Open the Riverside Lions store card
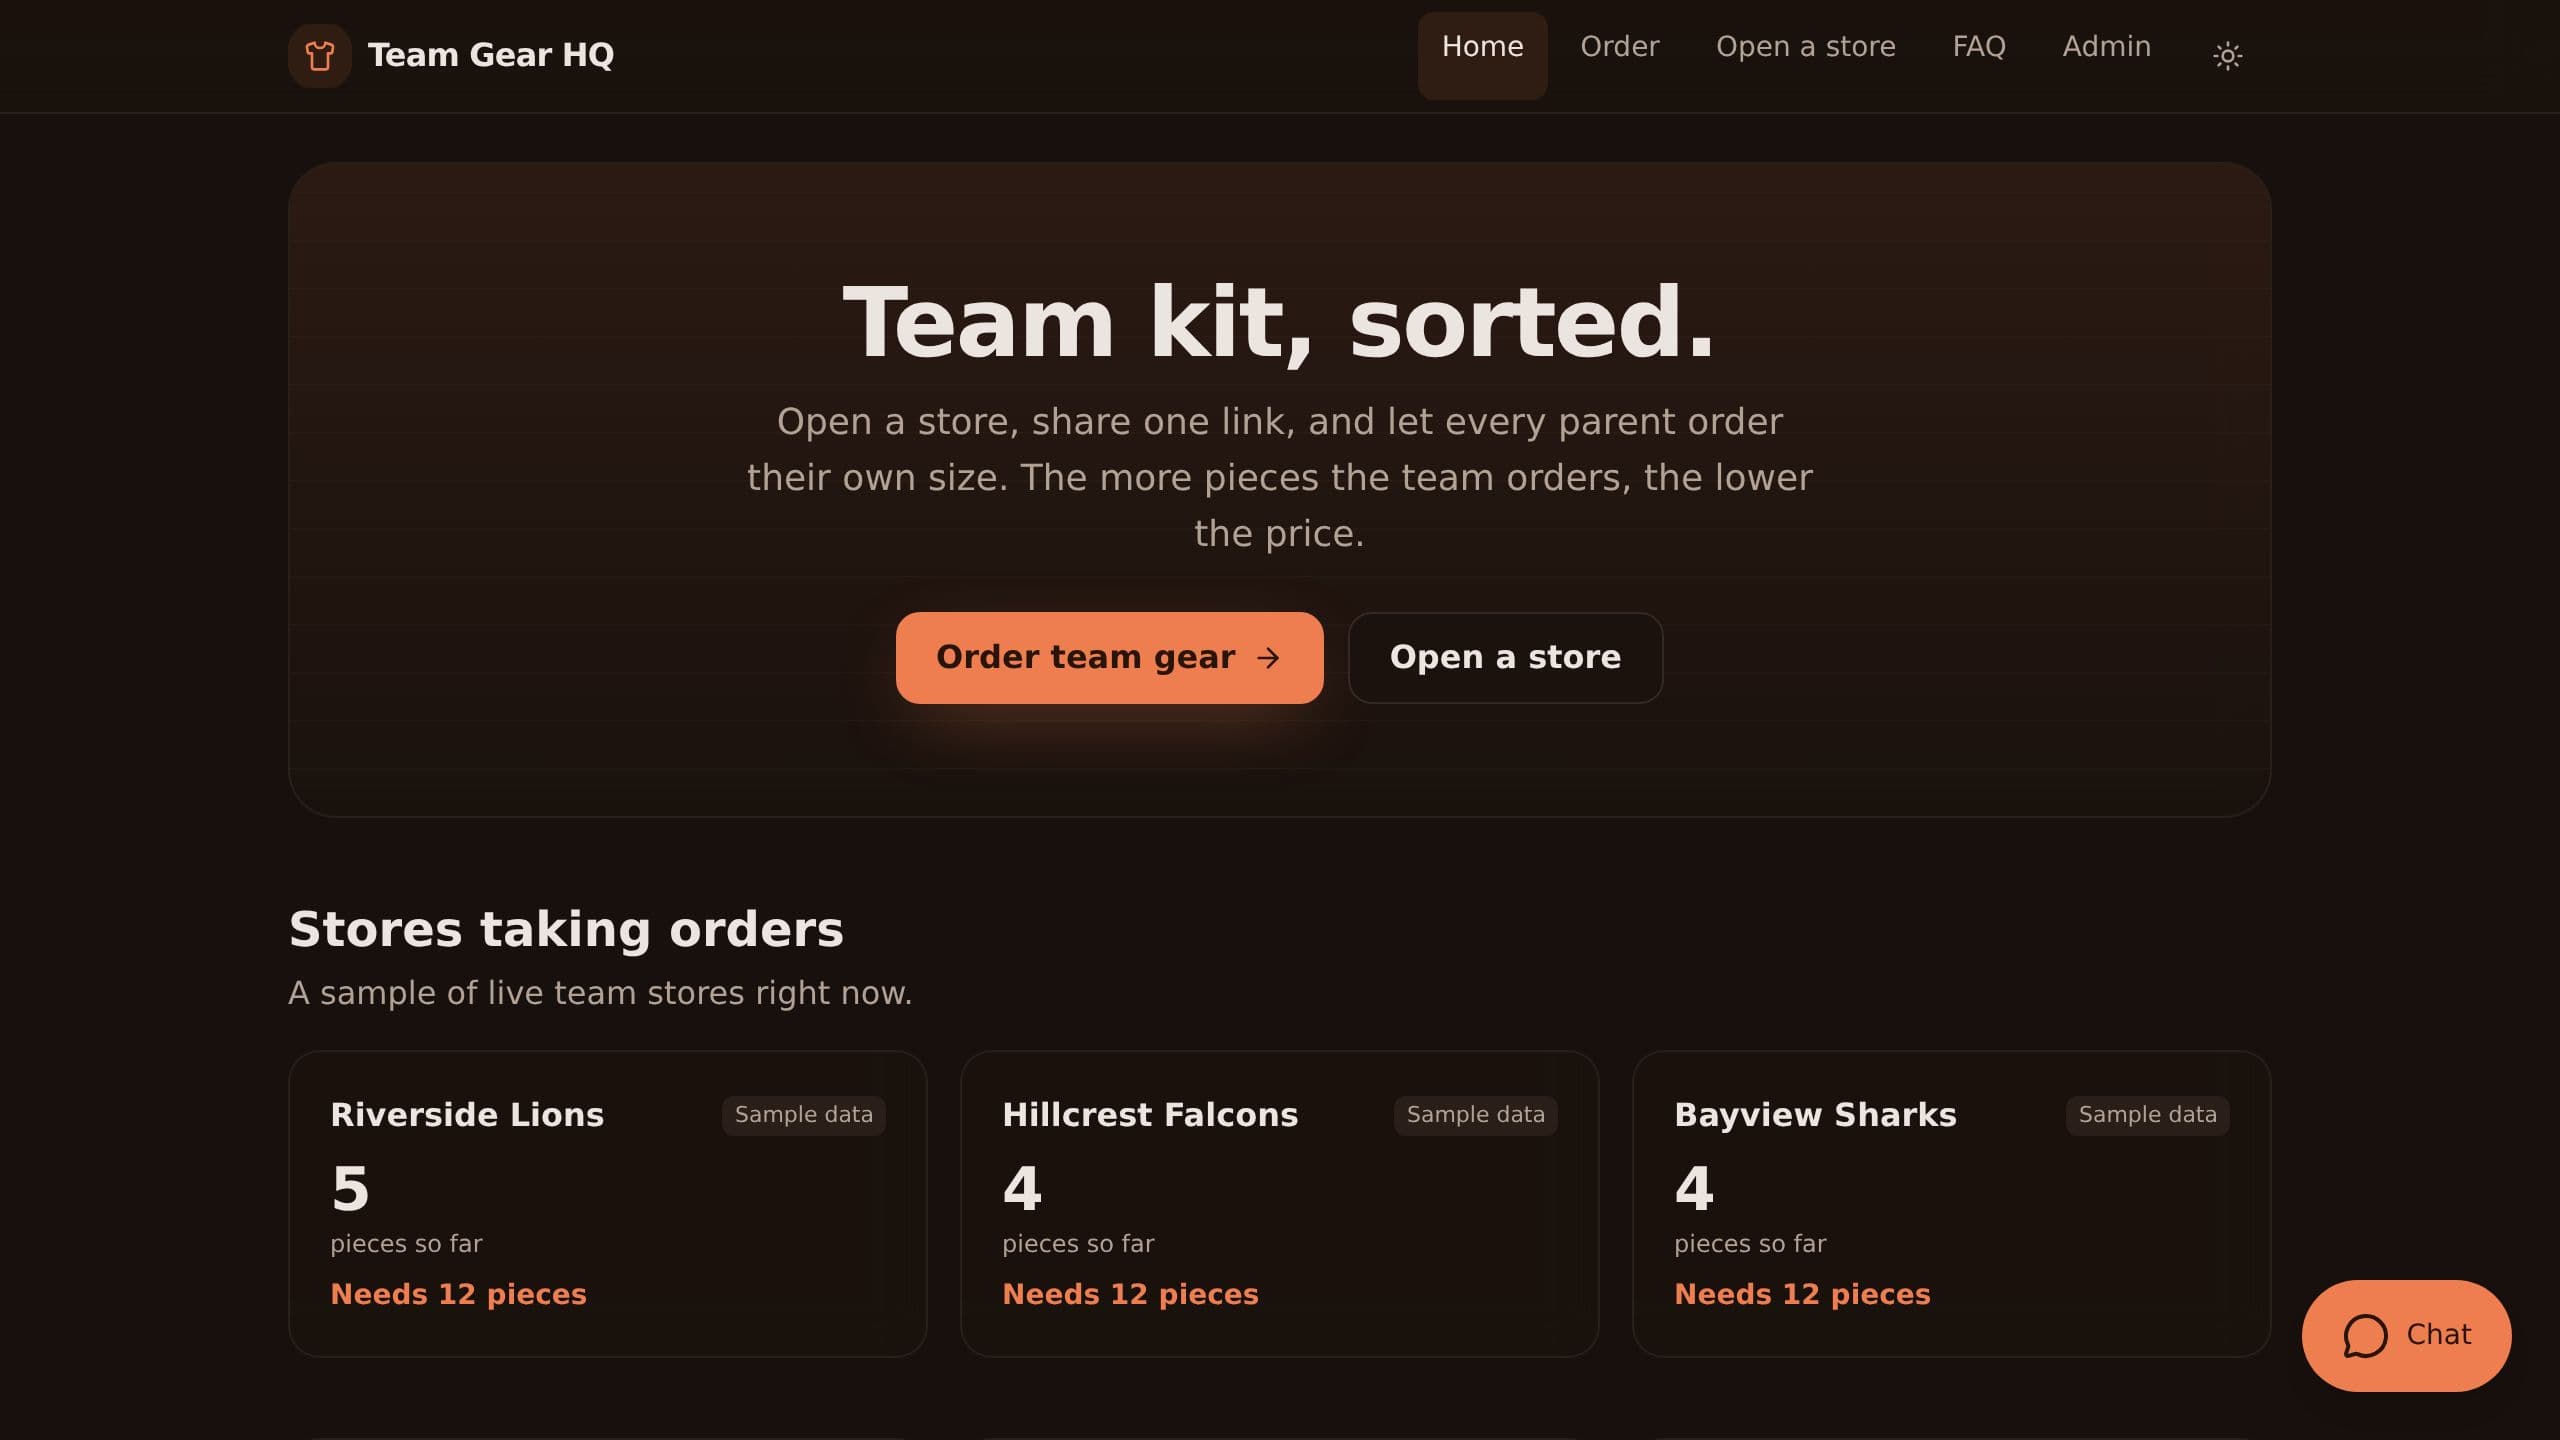The image size is (2560, 1440). pyautogui.click(x=607, y=1203)
